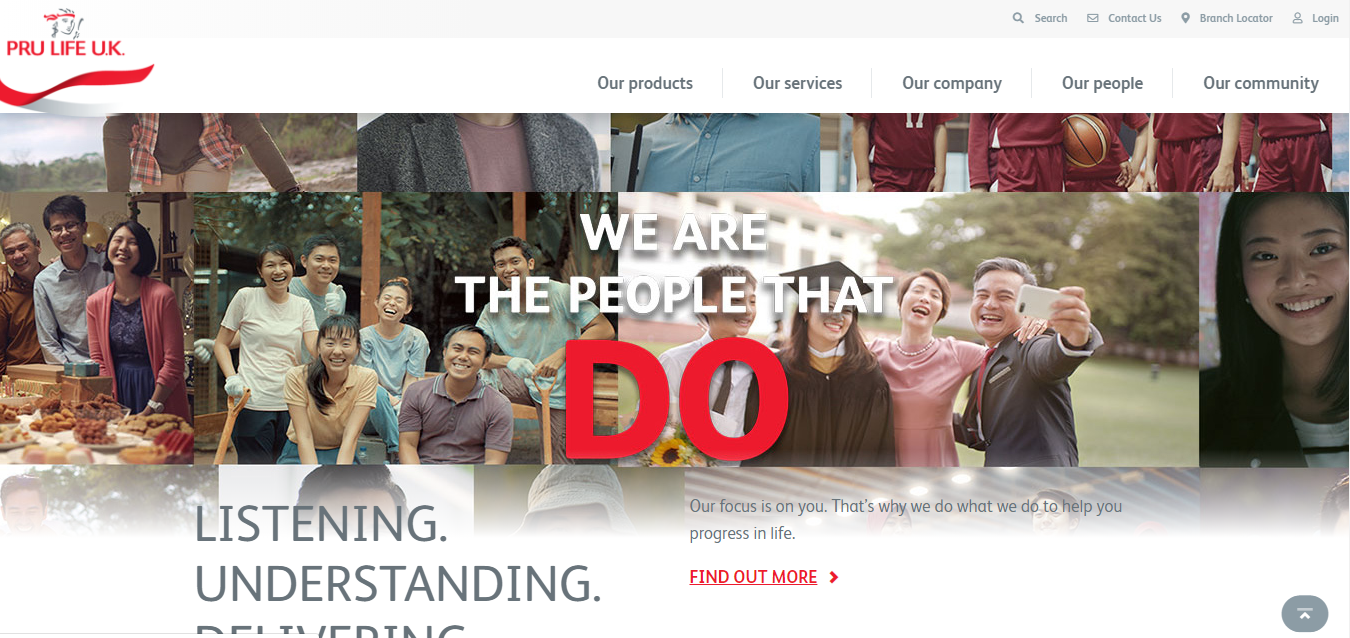Click the magnifying glass search icon

(x=1018, y=18)
